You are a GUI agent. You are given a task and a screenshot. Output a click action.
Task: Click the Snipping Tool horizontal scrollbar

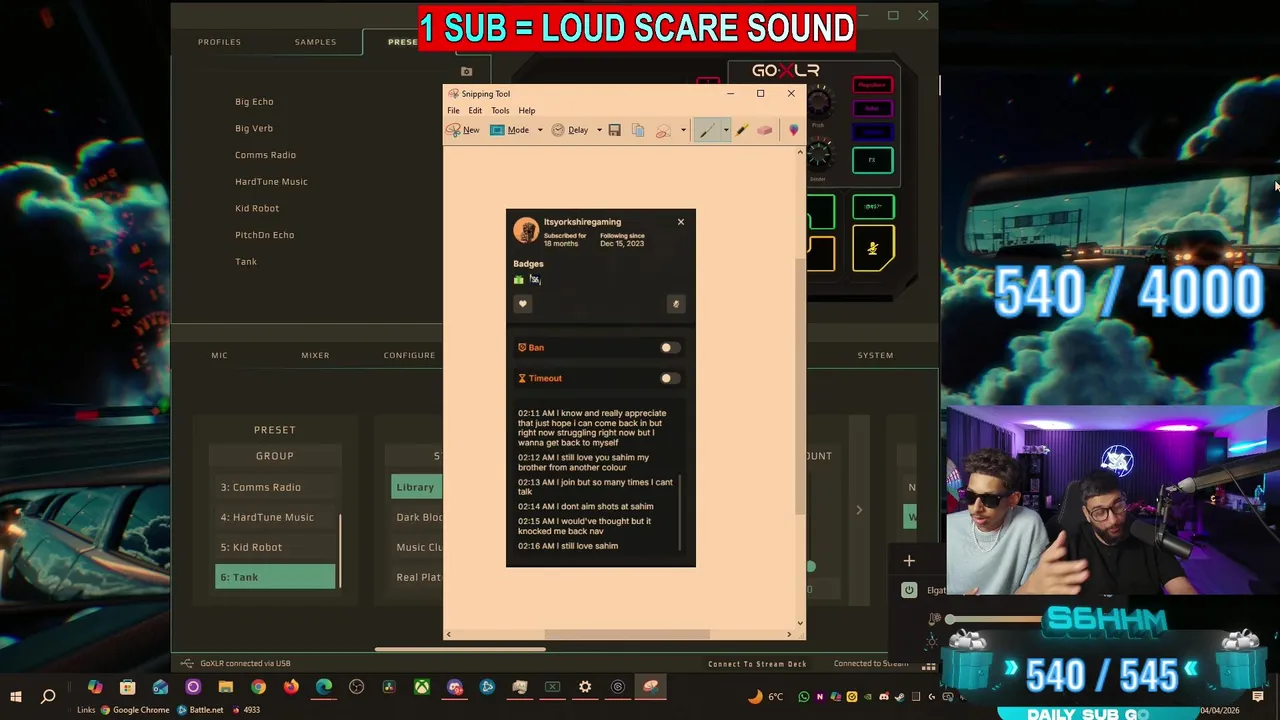click(627, 634)
